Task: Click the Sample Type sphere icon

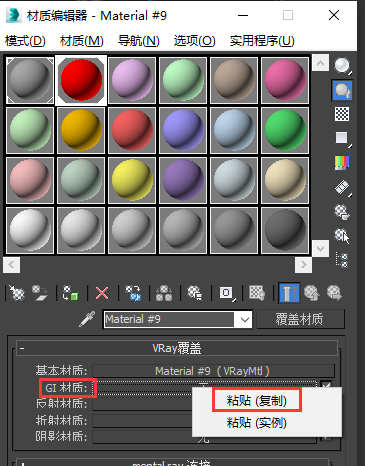Action: tap(342, 65)
